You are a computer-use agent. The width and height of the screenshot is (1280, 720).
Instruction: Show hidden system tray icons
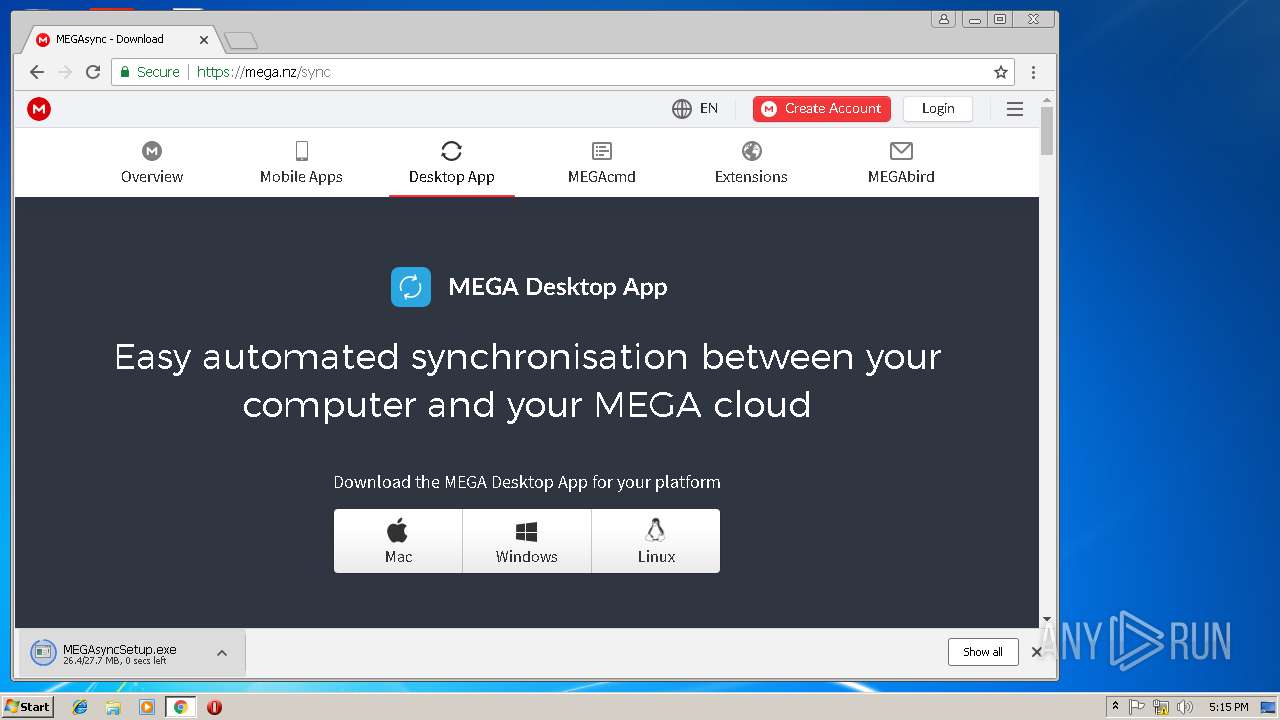point(1115,707)
